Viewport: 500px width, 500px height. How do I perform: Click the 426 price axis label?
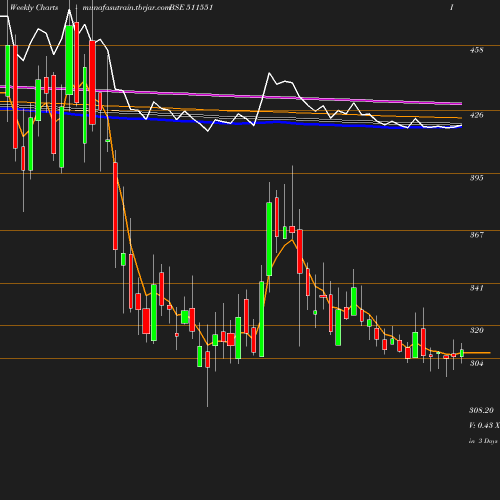(x=476, y=115)
